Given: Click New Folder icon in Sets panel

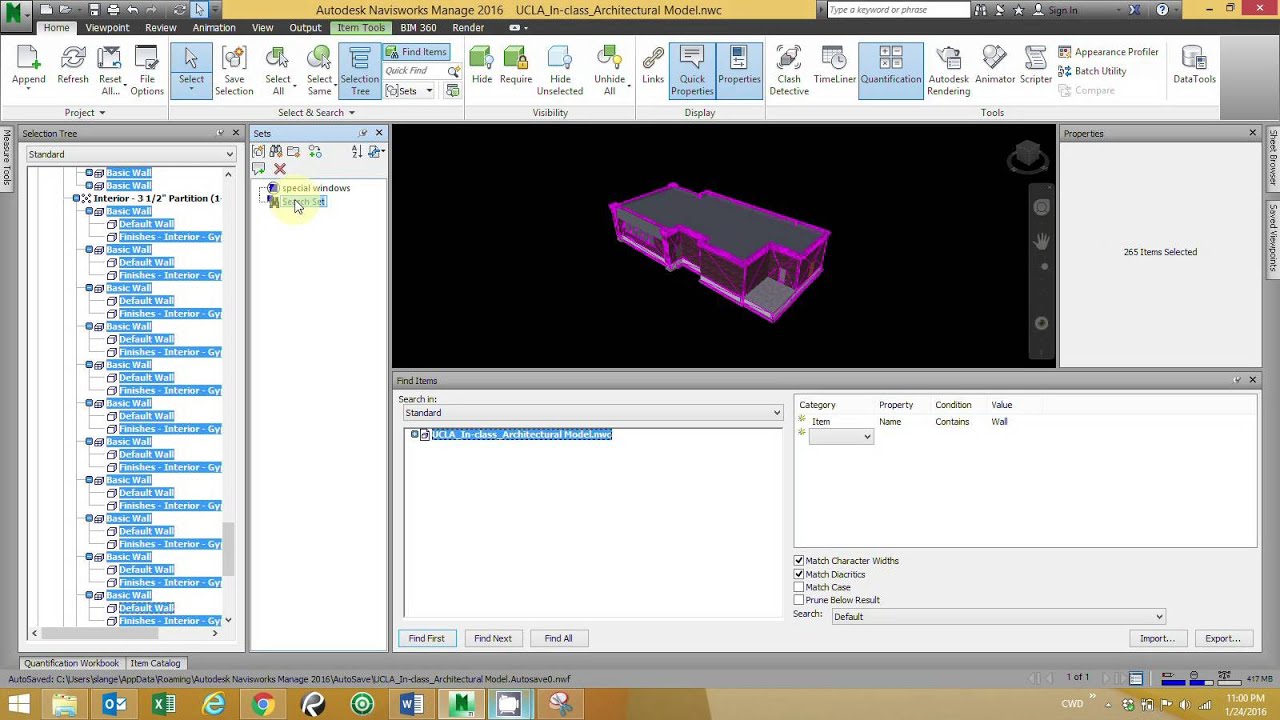Looking at the screenshot, I should [293, 152].
